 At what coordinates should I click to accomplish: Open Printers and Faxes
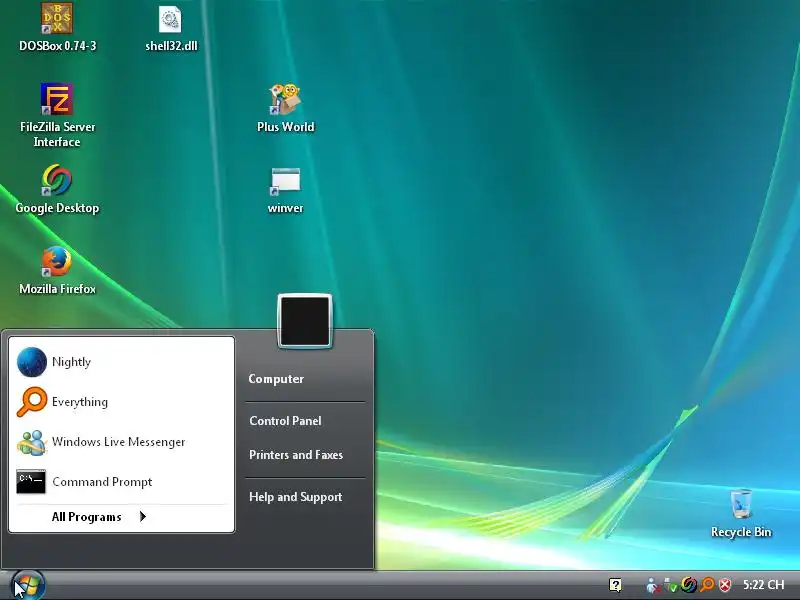click(x=296, y=455)
